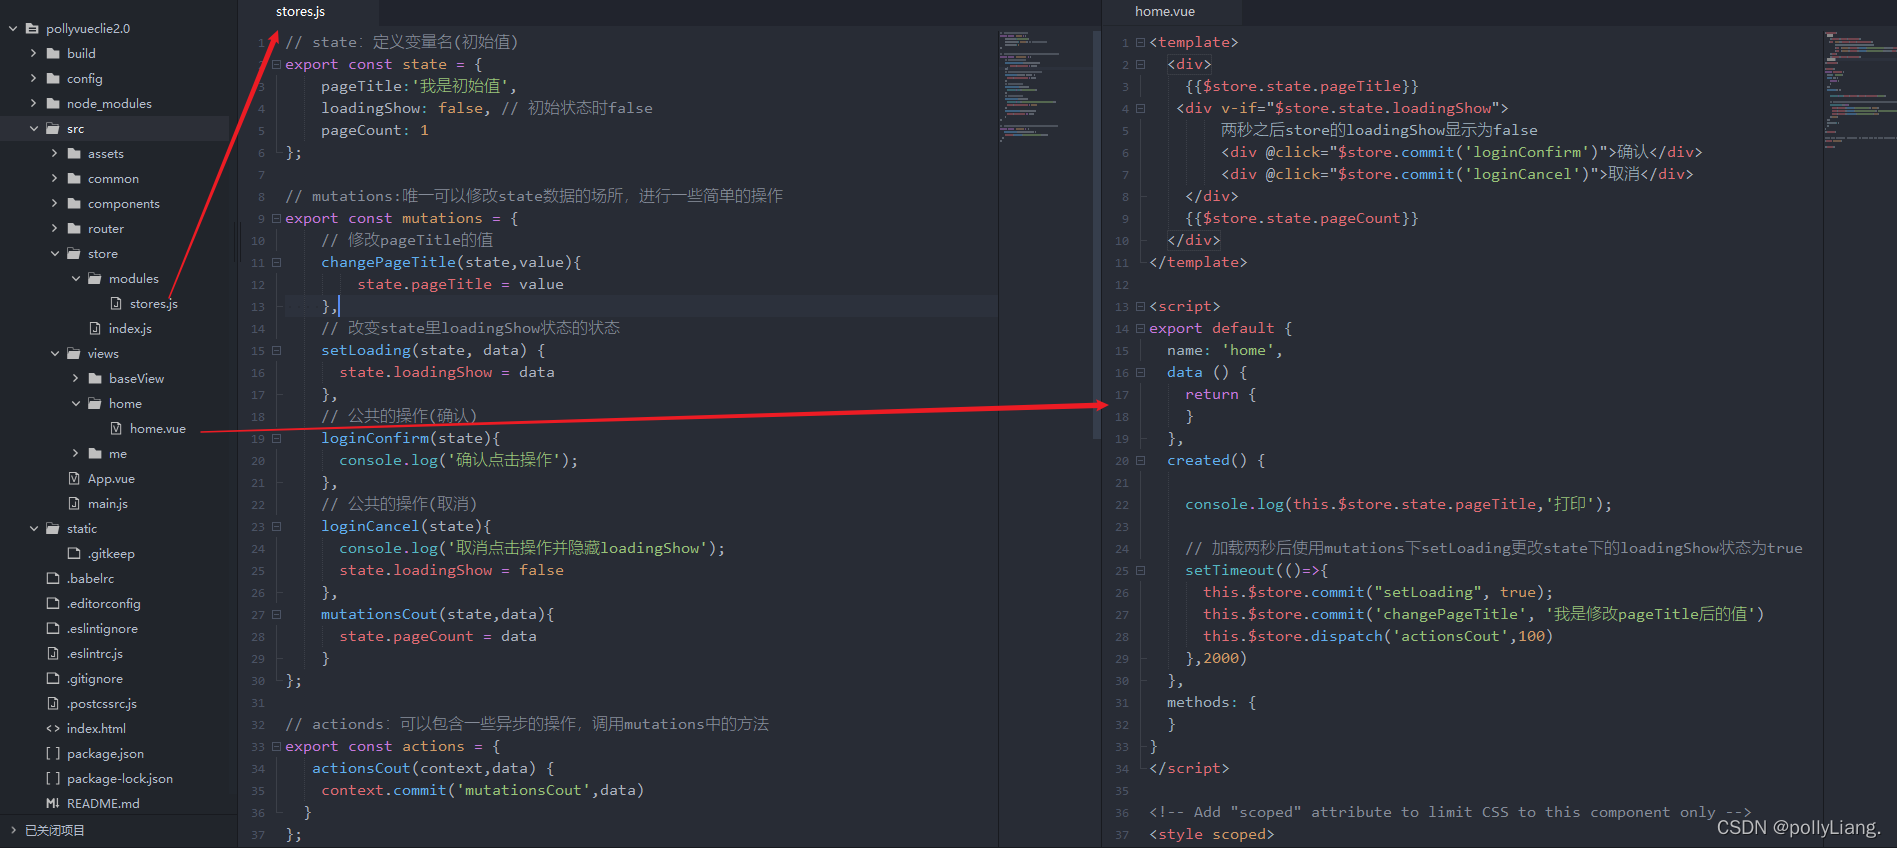Click the README.md markdown icon
The width and height of the screenshot is (1897, 848).
click(x=53, y=804)
